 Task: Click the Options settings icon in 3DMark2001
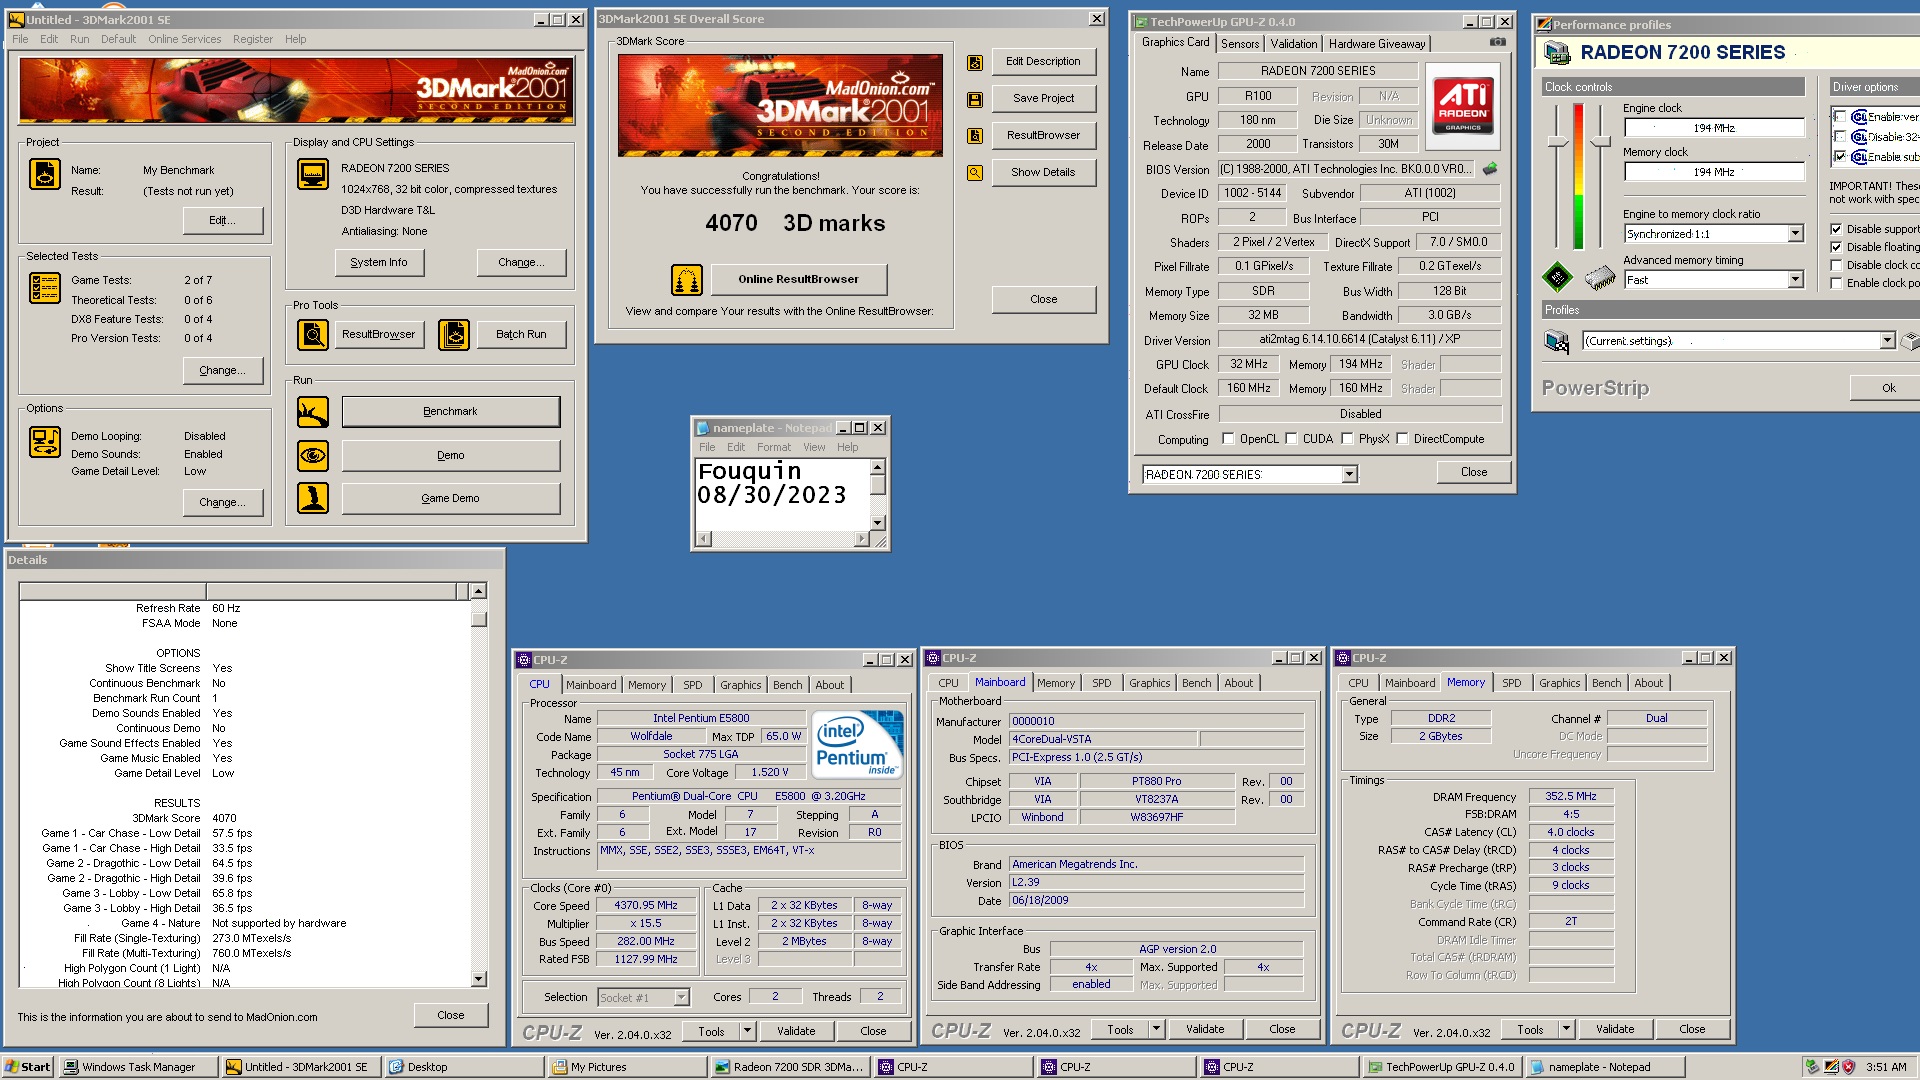[45, 442]
